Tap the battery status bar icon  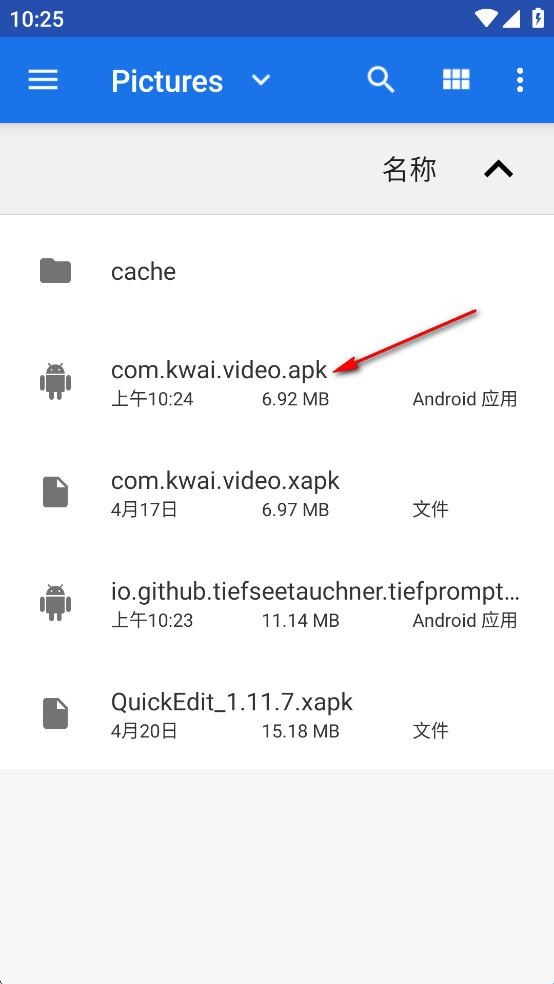tap(538, 18)
